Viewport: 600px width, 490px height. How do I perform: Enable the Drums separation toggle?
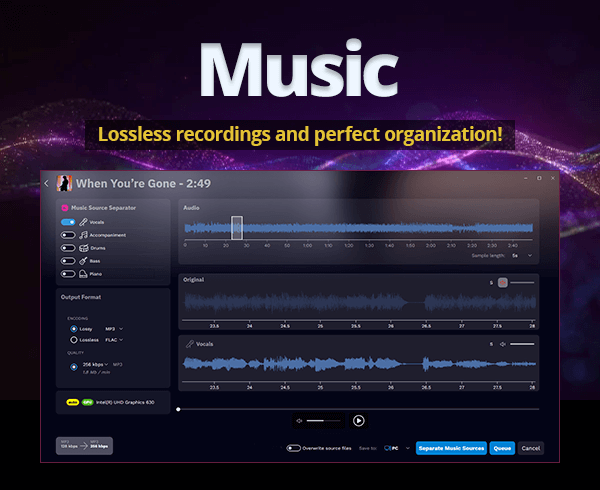pos(68,247)
